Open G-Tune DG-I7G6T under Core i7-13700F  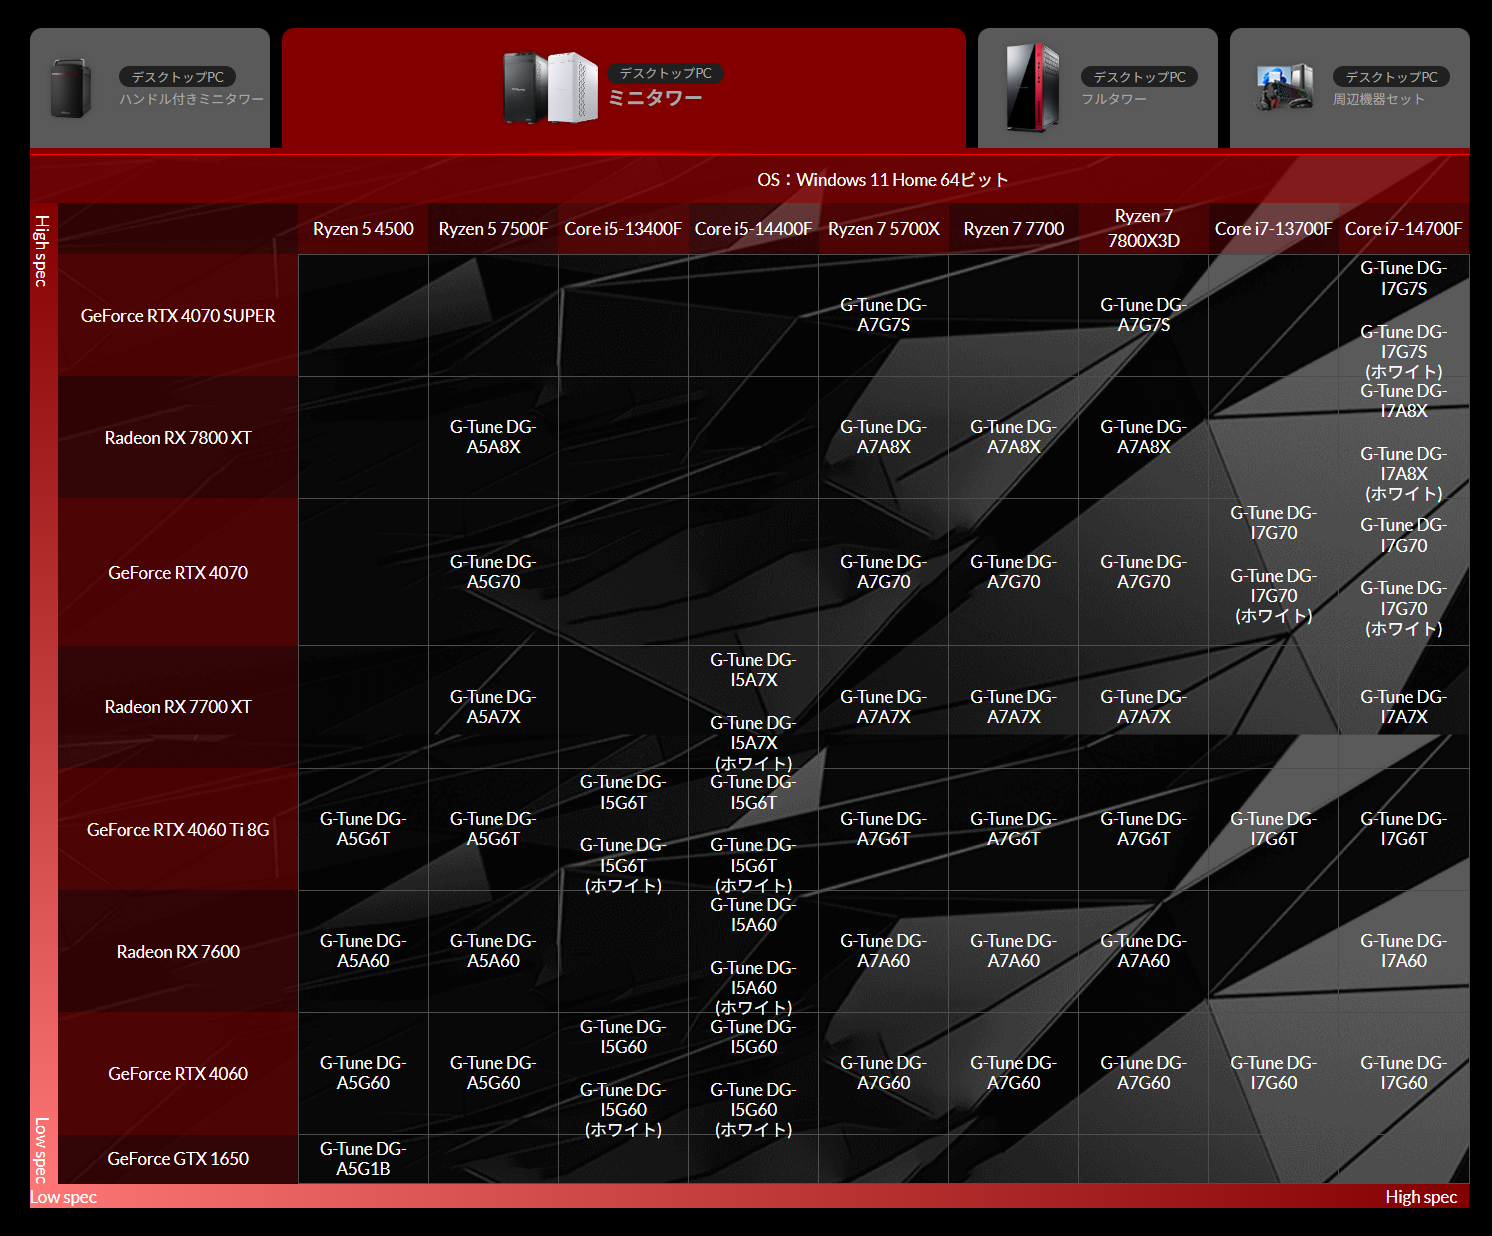click(1274, 829)
